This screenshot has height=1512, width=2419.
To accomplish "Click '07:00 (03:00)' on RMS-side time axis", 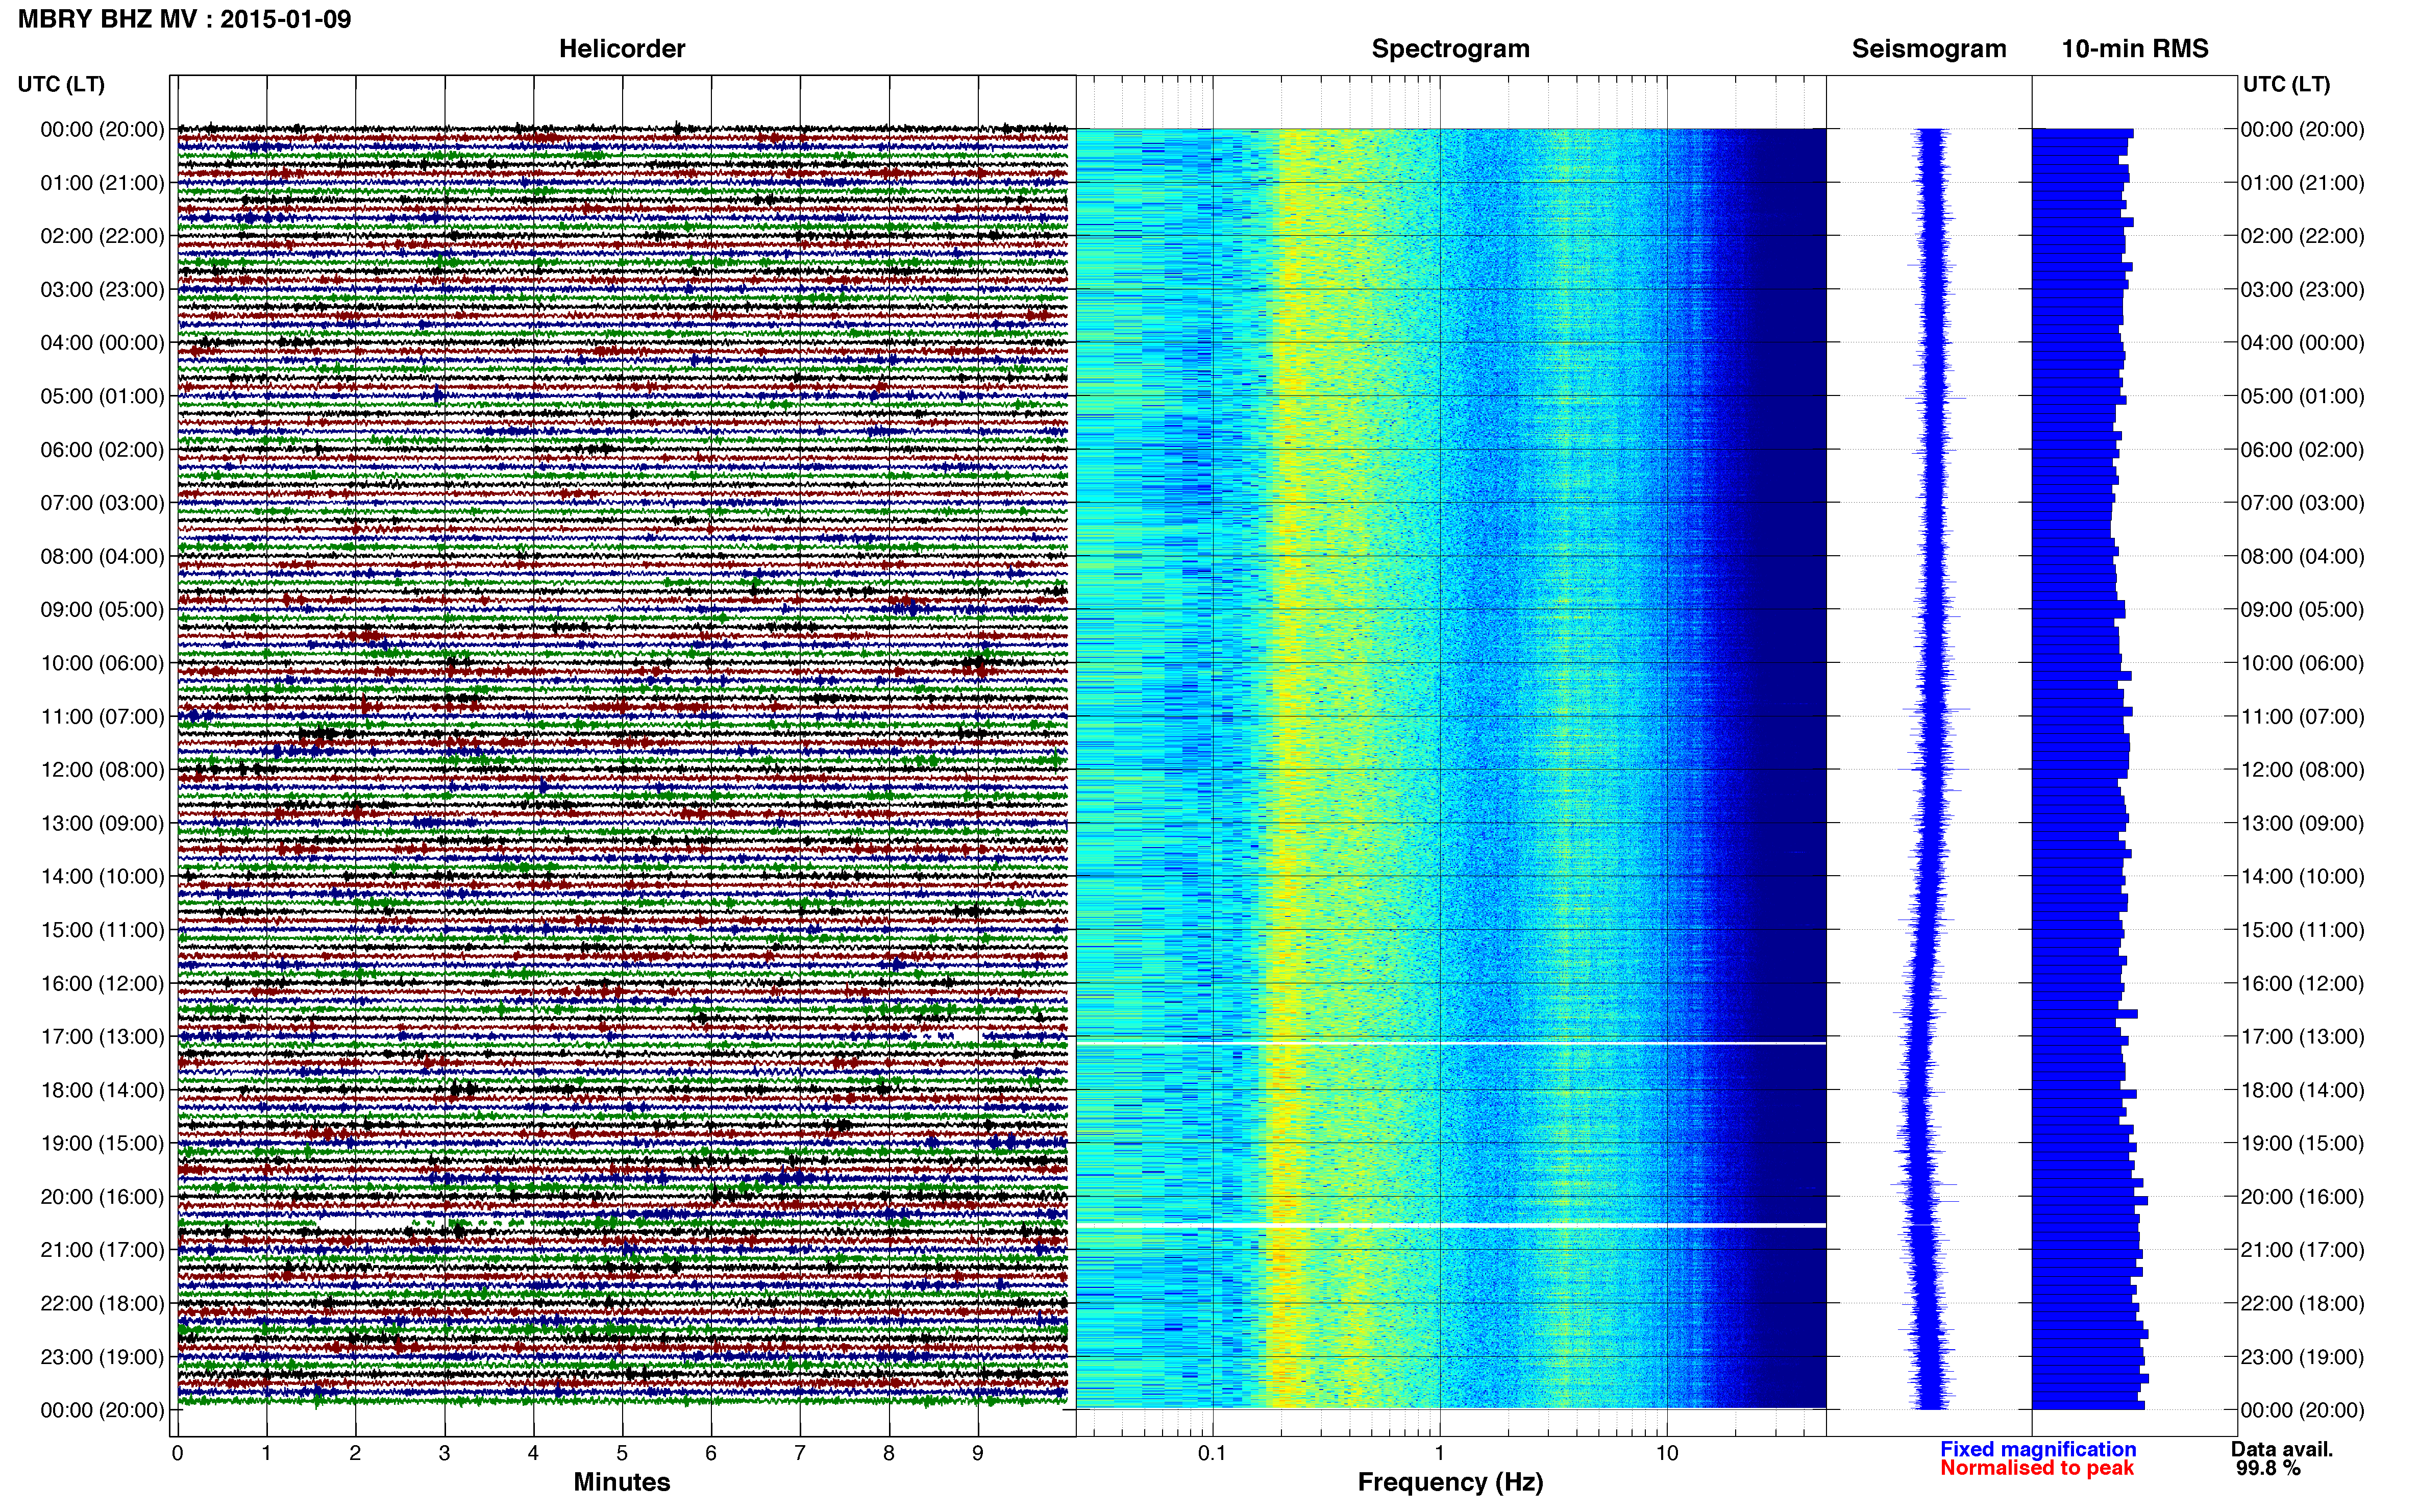I will tap(2302, 503).
